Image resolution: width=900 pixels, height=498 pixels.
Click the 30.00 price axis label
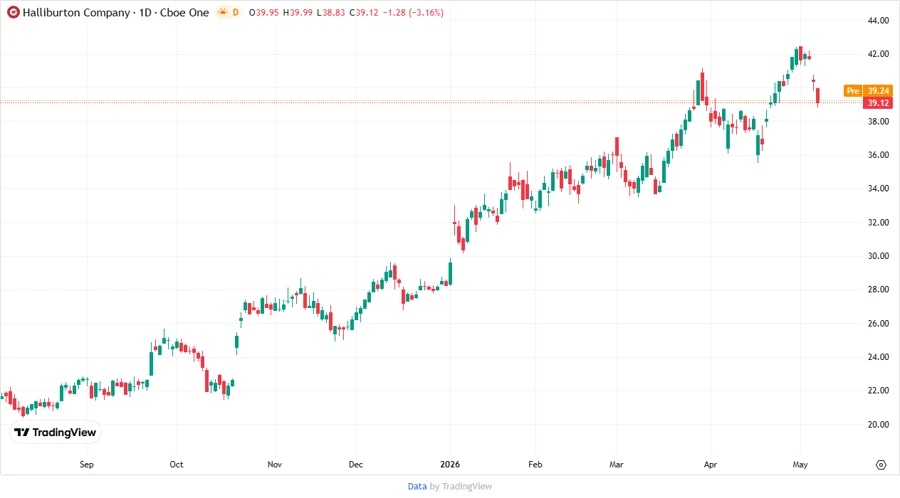point(878,256)
